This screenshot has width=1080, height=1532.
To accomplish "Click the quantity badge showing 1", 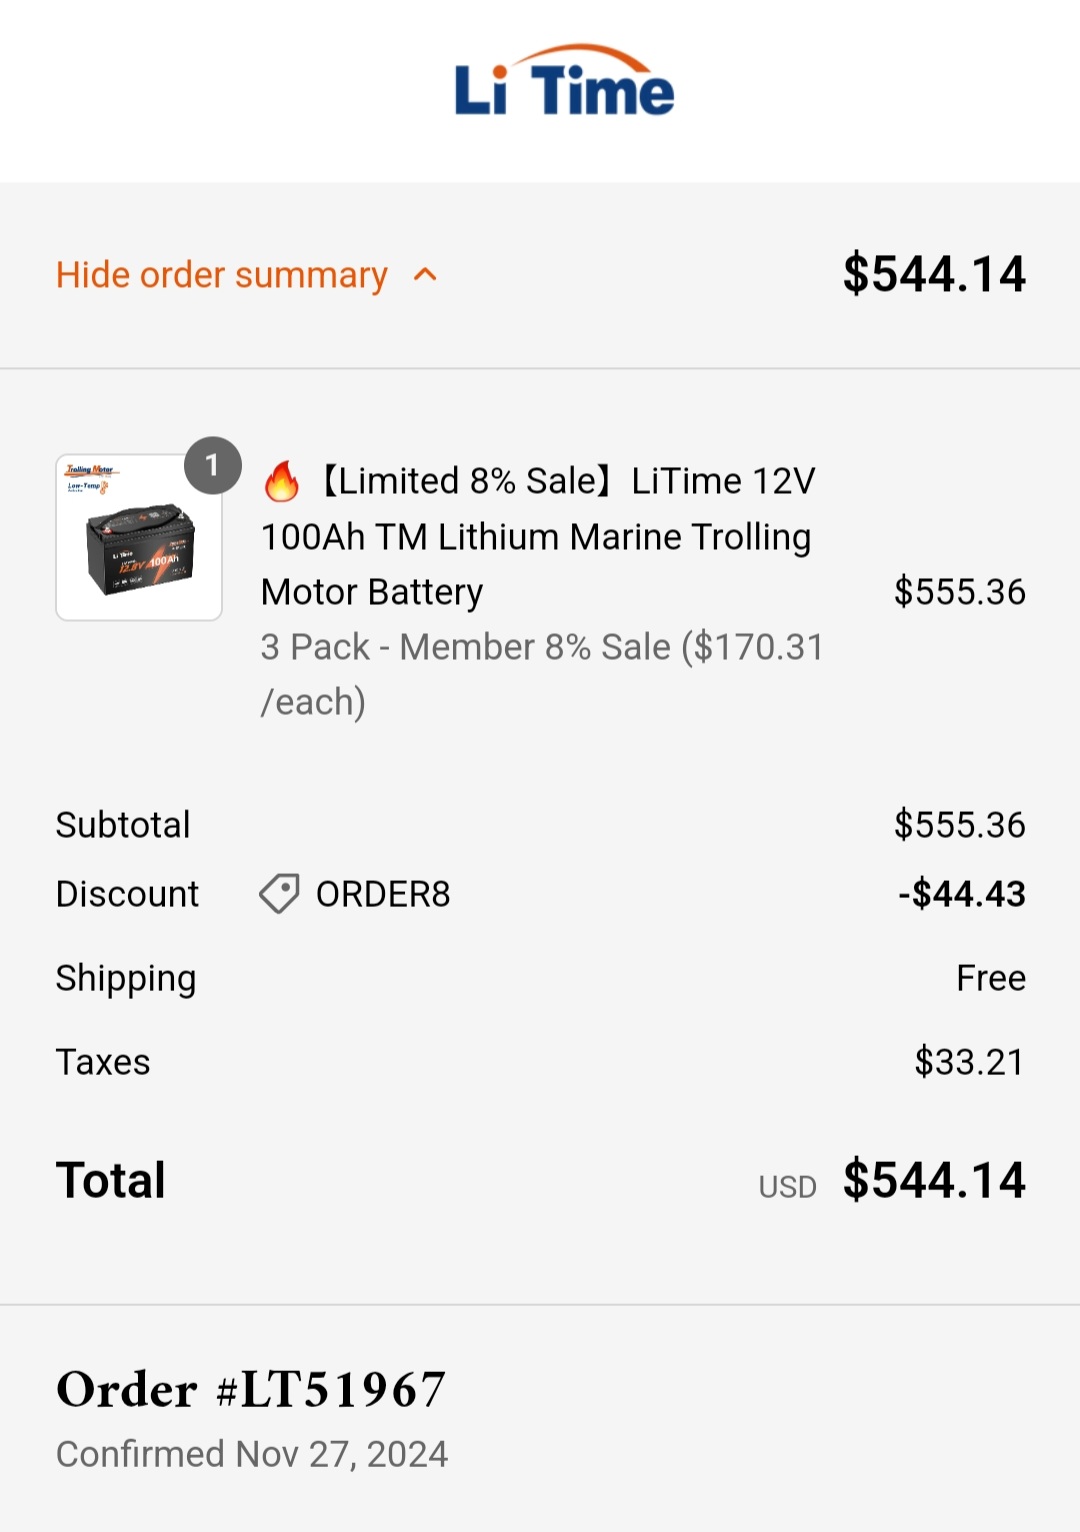I will pyautogui.click(x=212, y=465).
